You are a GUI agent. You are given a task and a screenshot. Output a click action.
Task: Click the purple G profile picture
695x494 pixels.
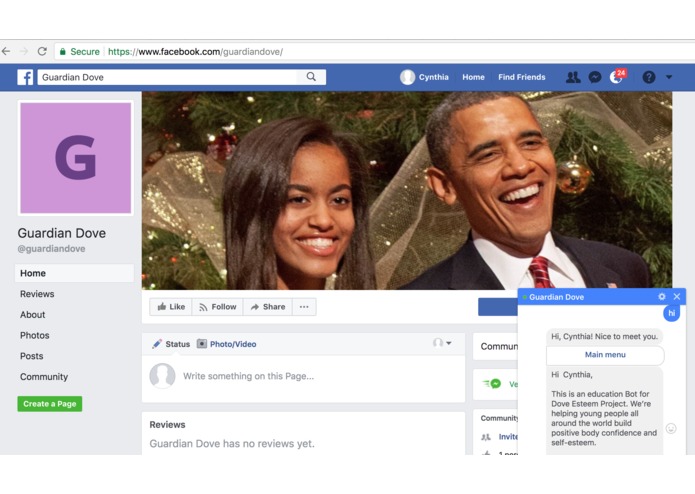(76, 158)
